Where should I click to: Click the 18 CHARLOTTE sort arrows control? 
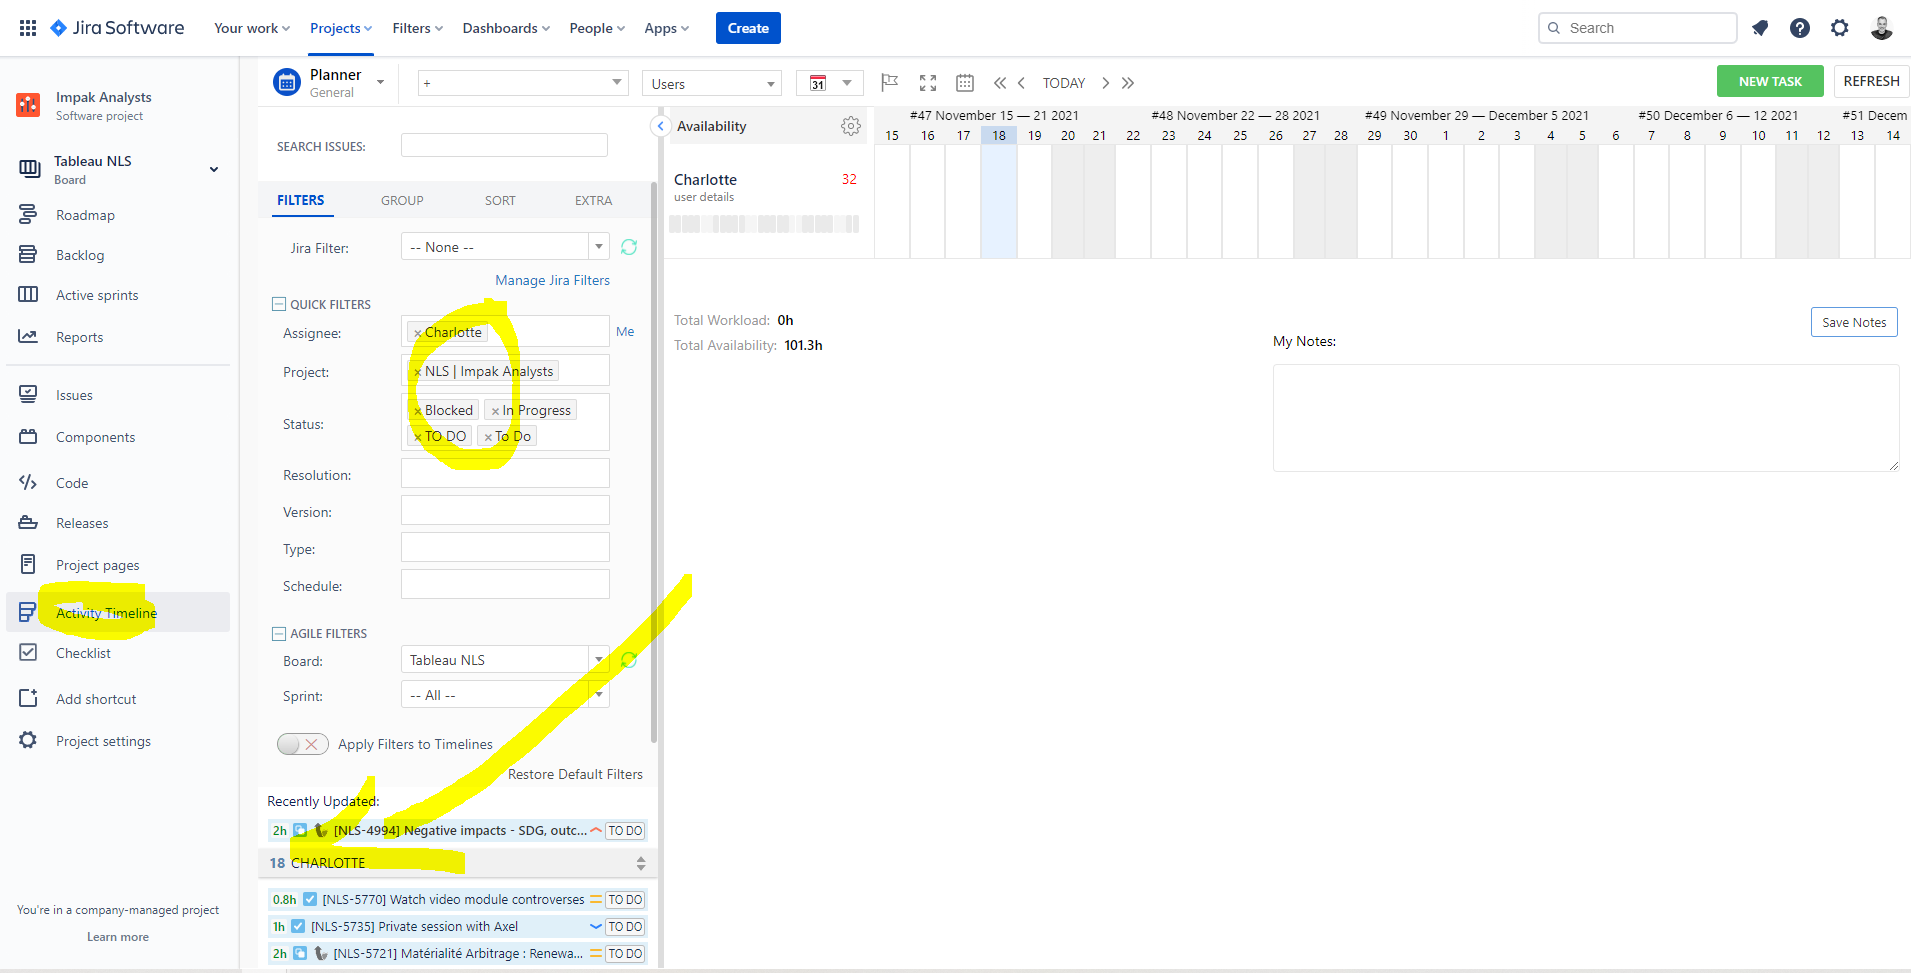[x=641, y=863]
